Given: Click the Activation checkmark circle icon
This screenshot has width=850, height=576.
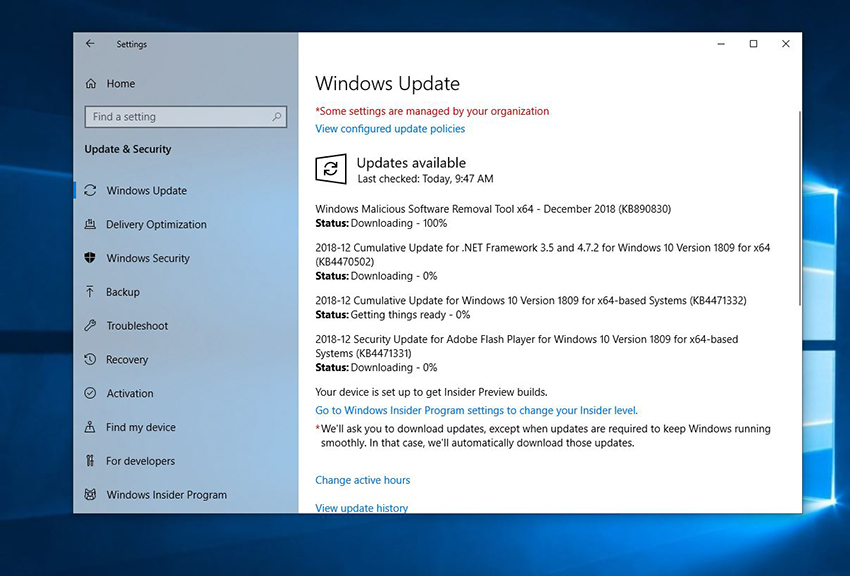Looking at the screenshot, I should click(91, 394).
